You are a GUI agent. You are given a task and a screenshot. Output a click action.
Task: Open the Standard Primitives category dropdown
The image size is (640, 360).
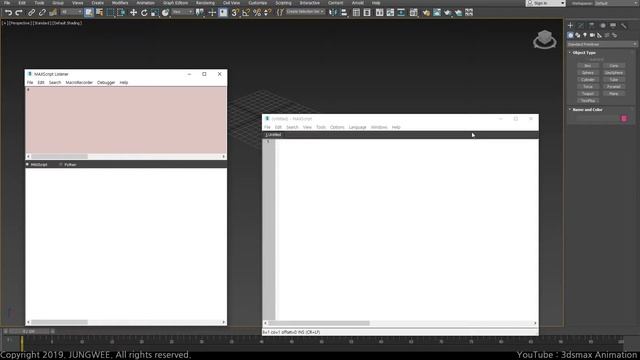tap(602, 44)
